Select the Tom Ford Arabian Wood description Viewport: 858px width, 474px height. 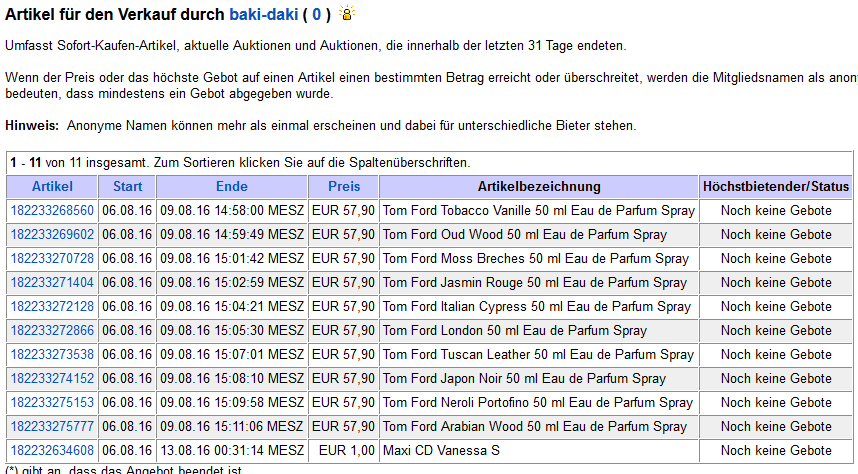pyautogui.click(x=535, y=427)
